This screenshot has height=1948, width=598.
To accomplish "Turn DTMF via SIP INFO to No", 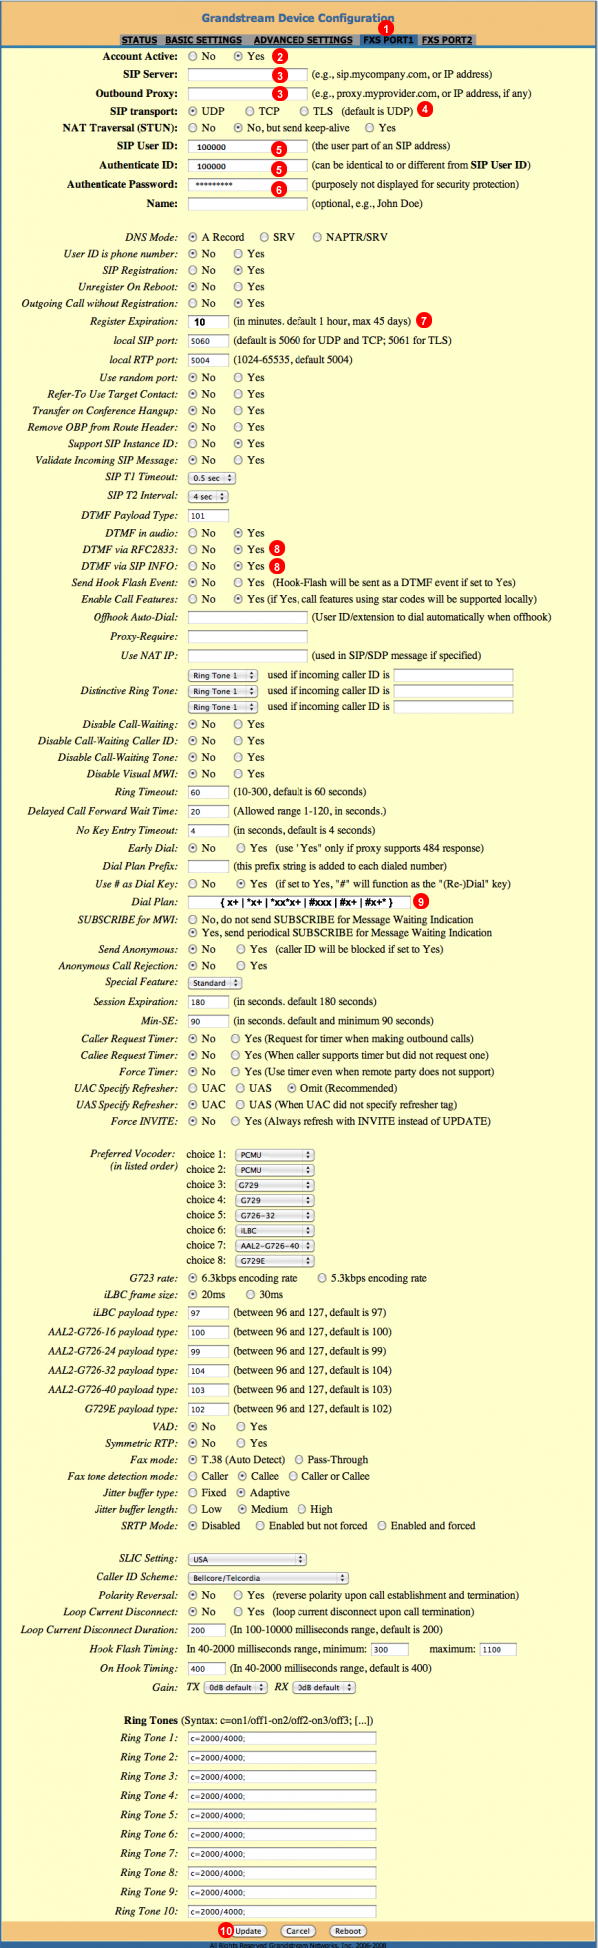I will (x=193, y=565).
